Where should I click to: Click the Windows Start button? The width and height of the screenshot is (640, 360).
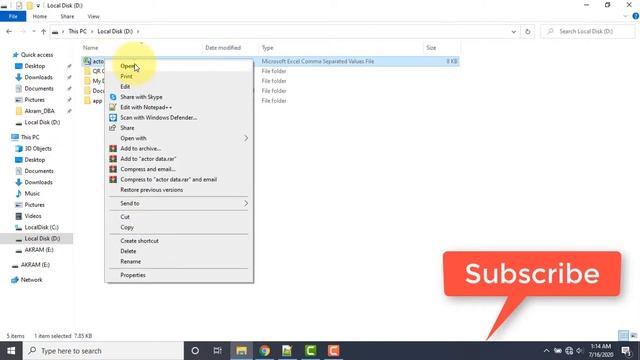[x=11, y=351]
